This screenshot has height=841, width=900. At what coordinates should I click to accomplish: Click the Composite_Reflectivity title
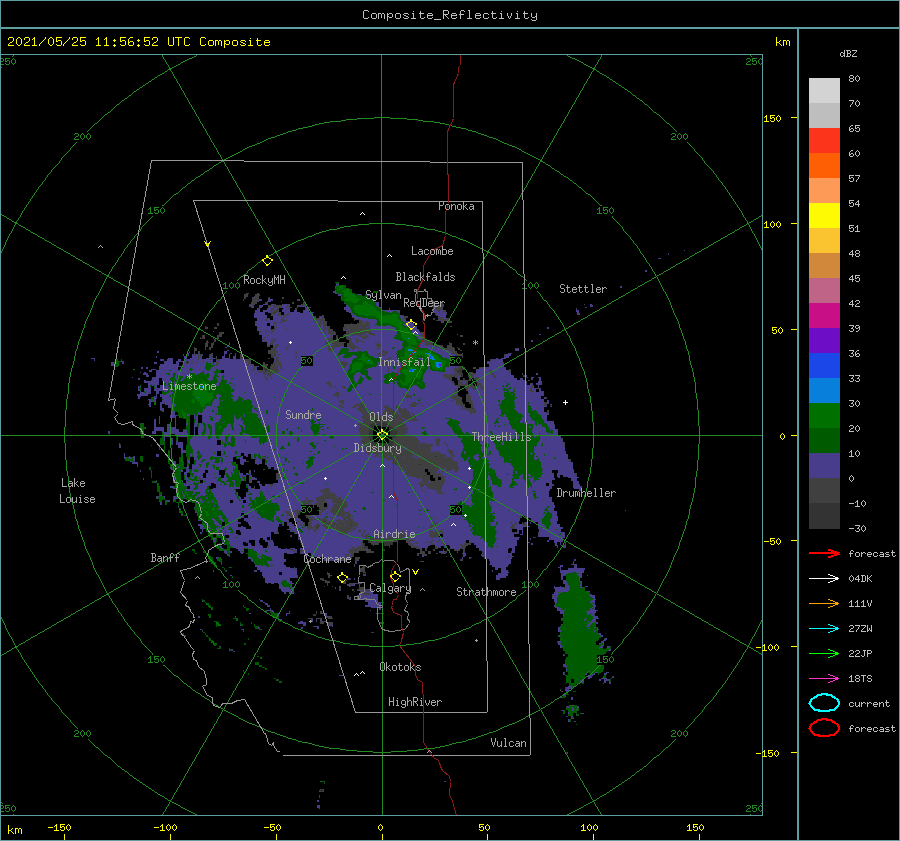point(450,15)
